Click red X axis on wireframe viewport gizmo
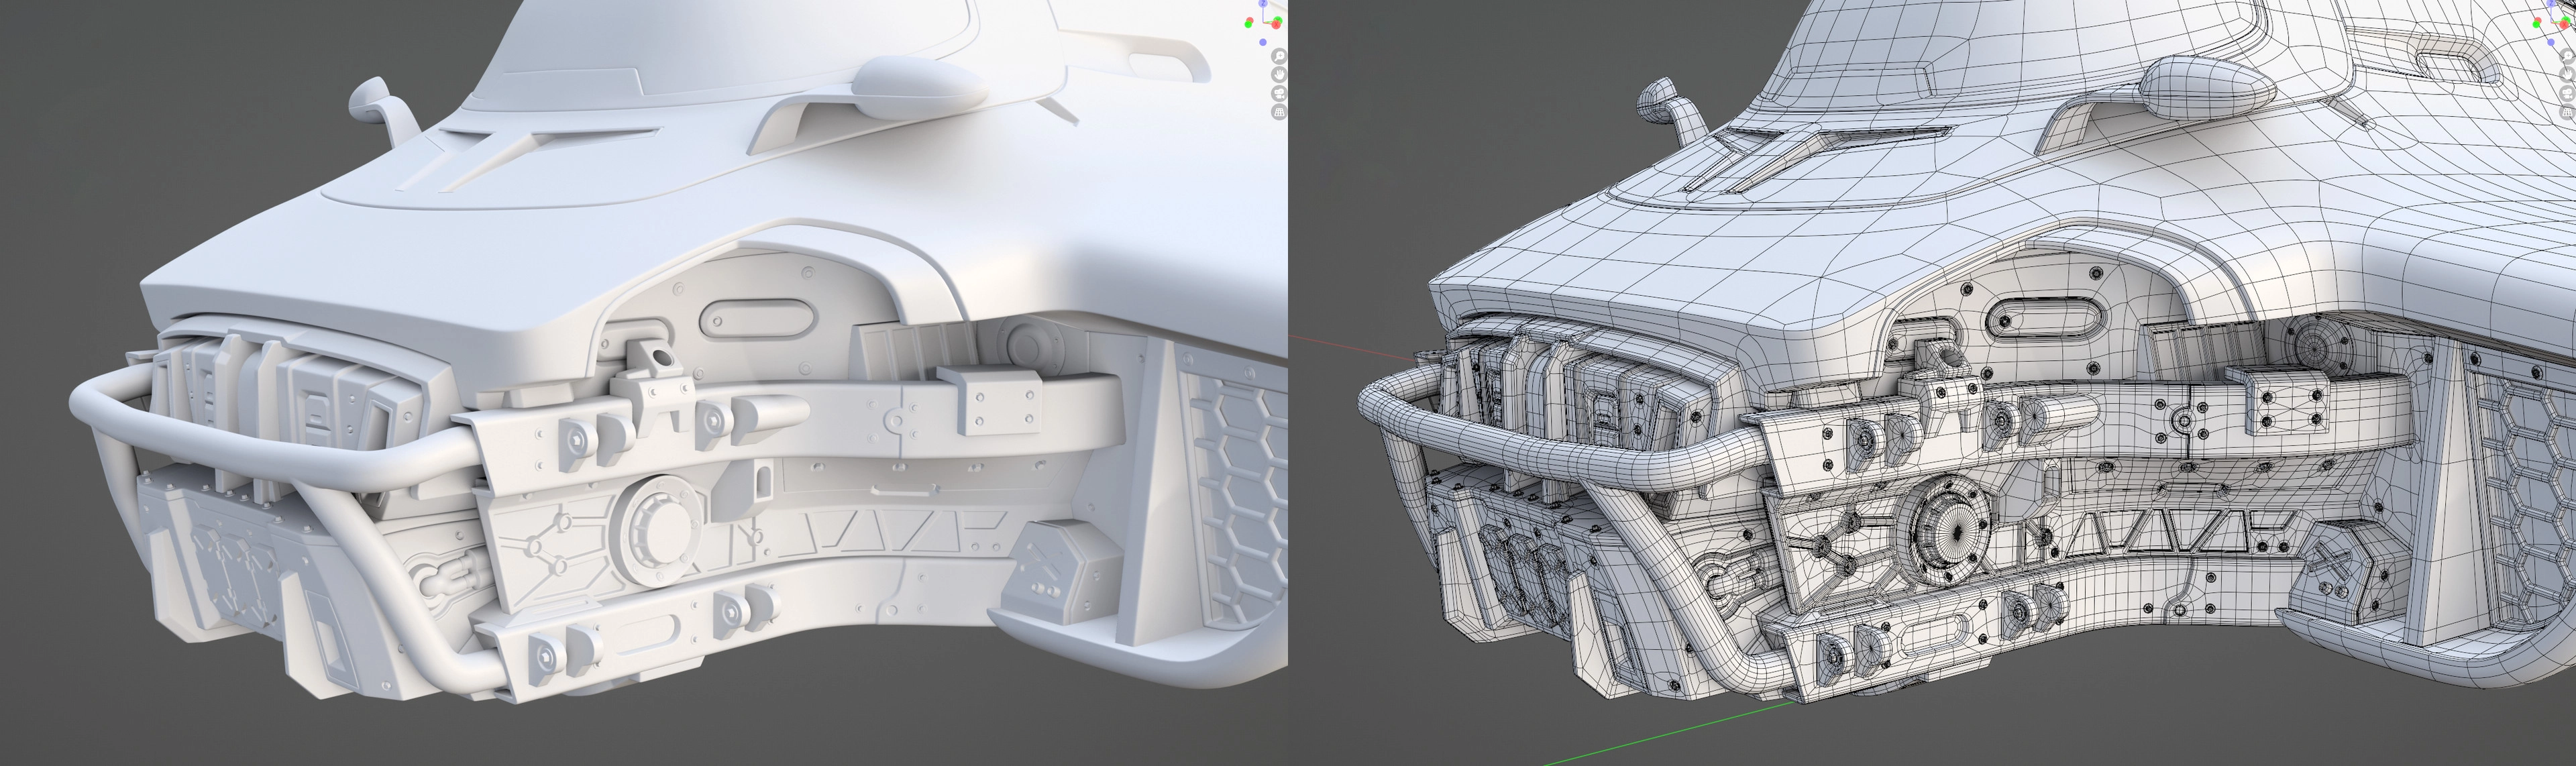Screen dimensions: 2576x766 point(2564,25)
